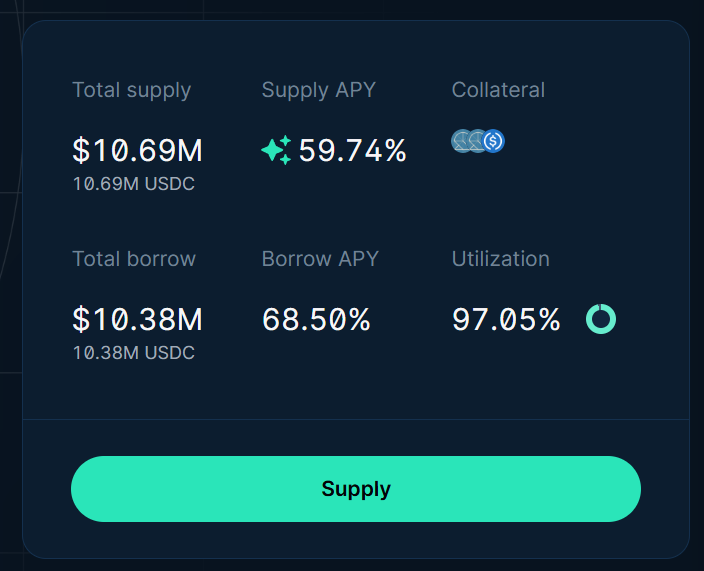Click the 97.05% utilization value
704x571 pixels.
(506, 320)
